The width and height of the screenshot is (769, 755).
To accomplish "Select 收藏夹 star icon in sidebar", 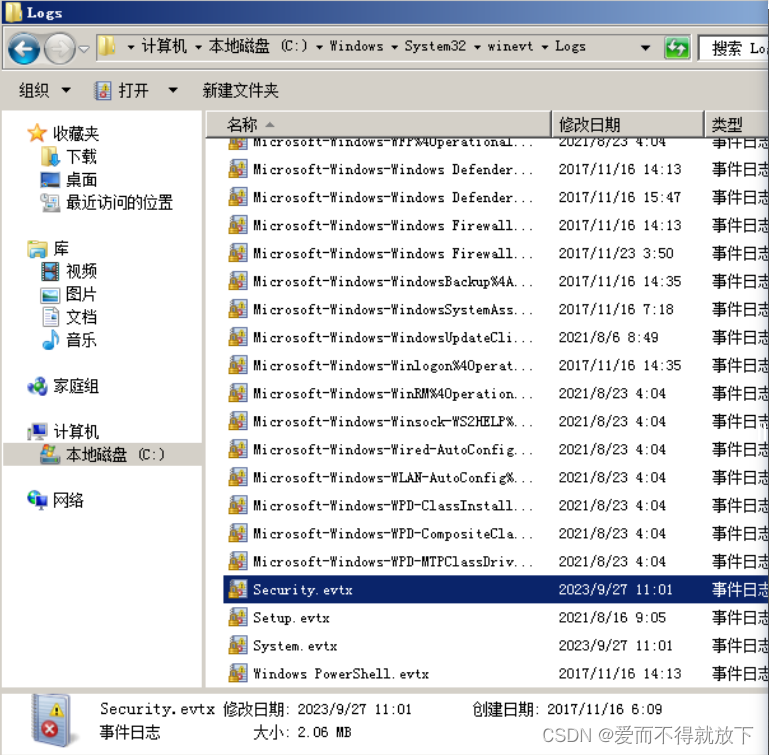I will coord(37,133).
